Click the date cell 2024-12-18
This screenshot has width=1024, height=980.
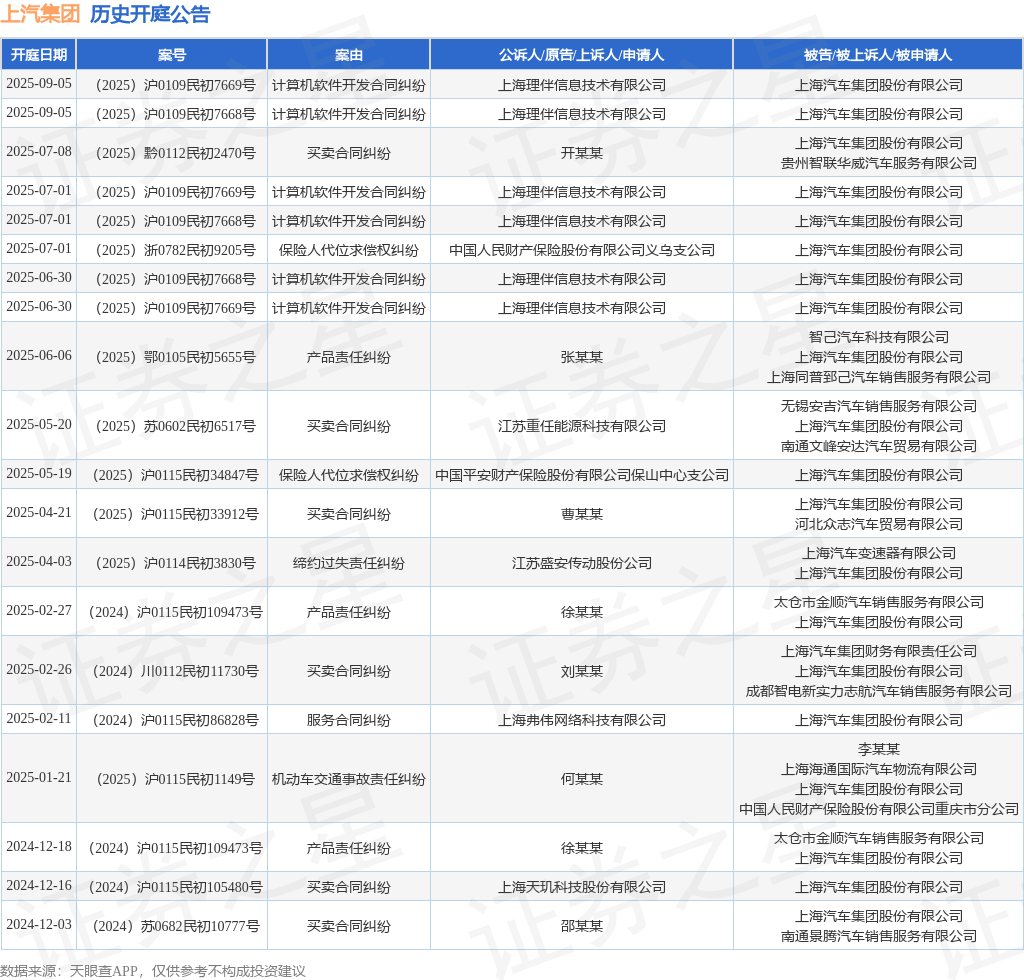[x=39, y=847]
